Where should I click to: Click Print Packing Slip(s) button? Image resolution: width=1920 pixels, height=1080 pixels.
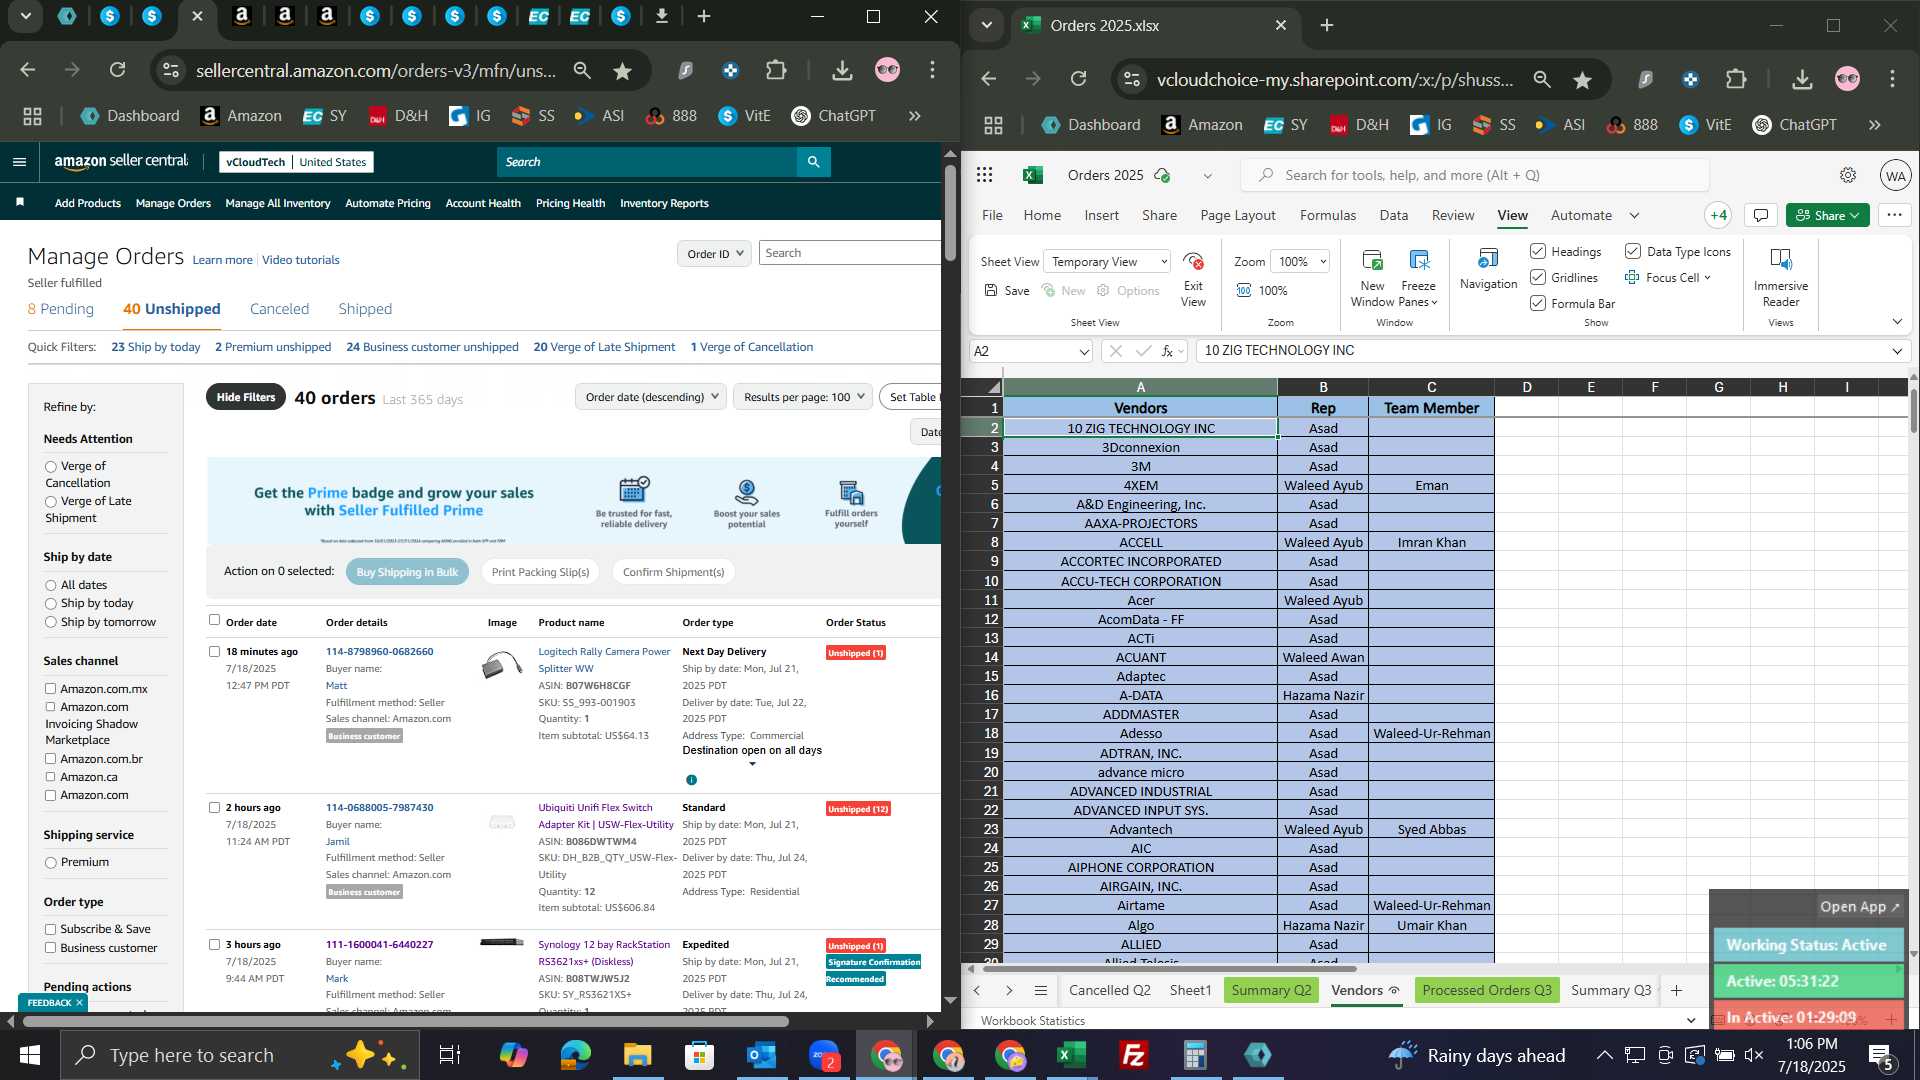pyautogui.click(x=540, y=572)
